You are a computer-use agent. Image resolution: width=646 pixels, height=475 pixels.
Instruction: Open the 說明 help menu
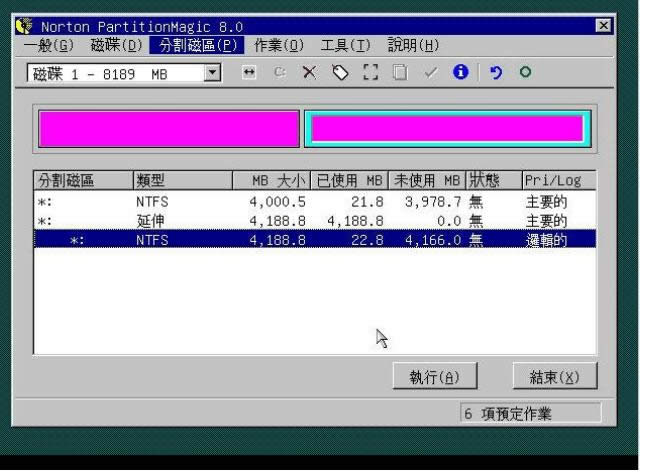(x=412, y=45)
